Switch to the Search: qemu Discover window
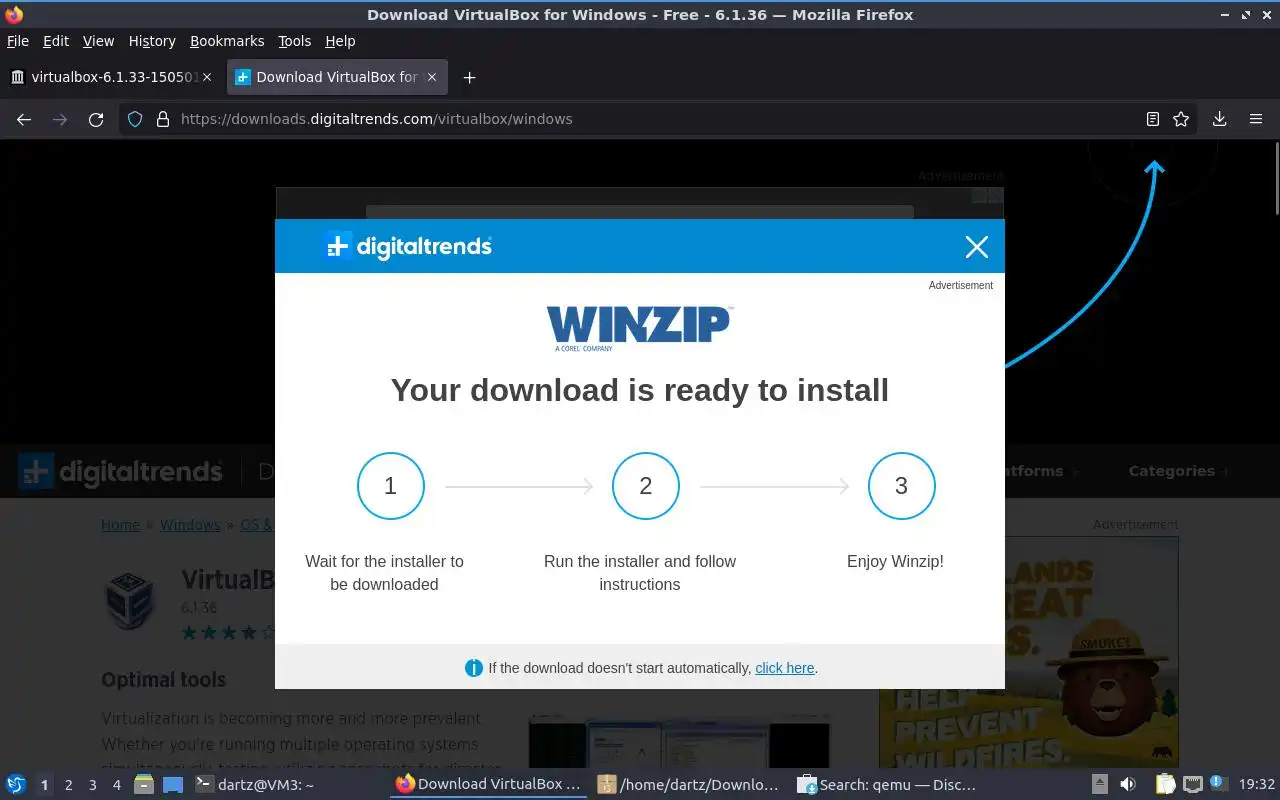Screen dimensions: 1280x800 tap(888, 785)
